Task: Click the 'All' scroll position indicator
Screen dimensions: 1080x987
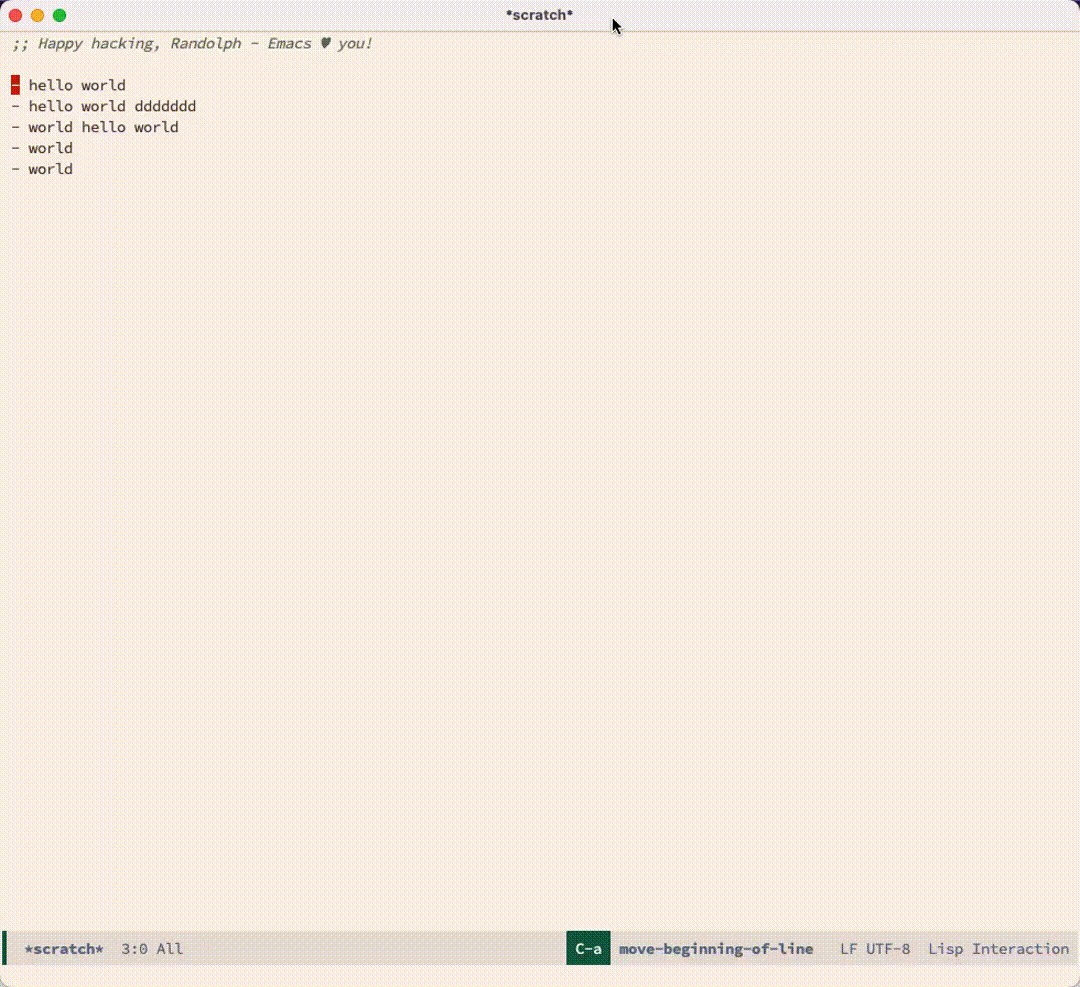Action: (169, 948)
